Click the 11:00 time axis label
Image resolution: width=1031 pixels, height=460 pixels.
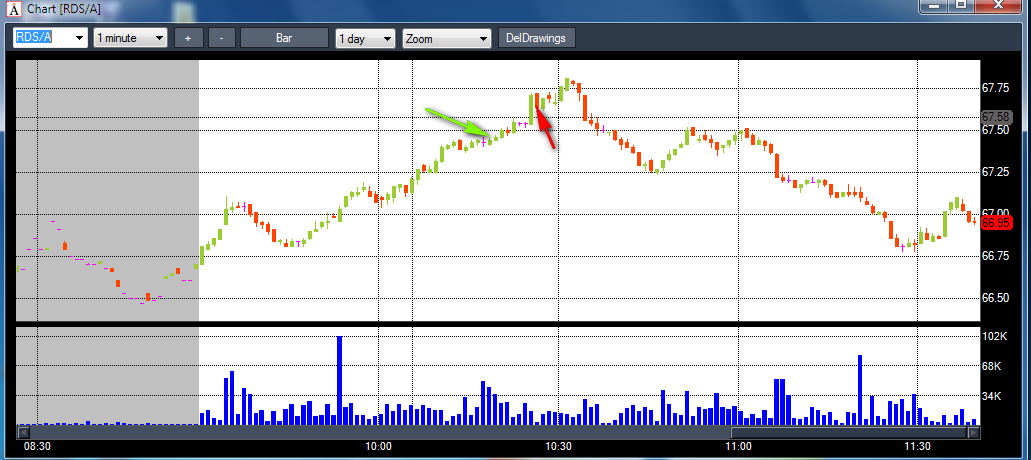point(738,446)
